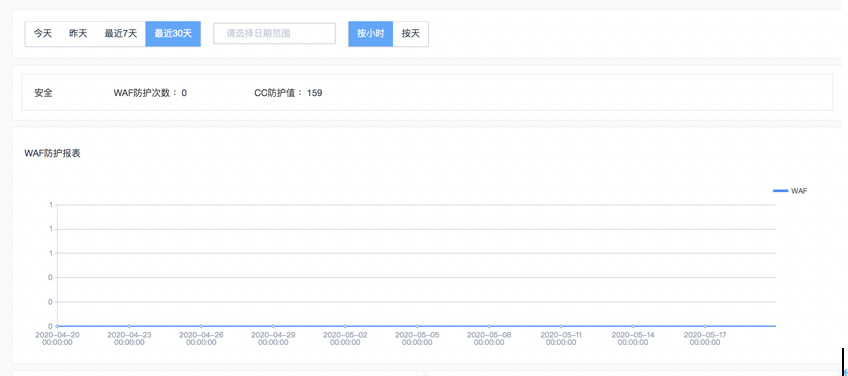Viewport: 848px width, 376px height.
Task: Select the 昨天 time range
Action: pos(78,34)
